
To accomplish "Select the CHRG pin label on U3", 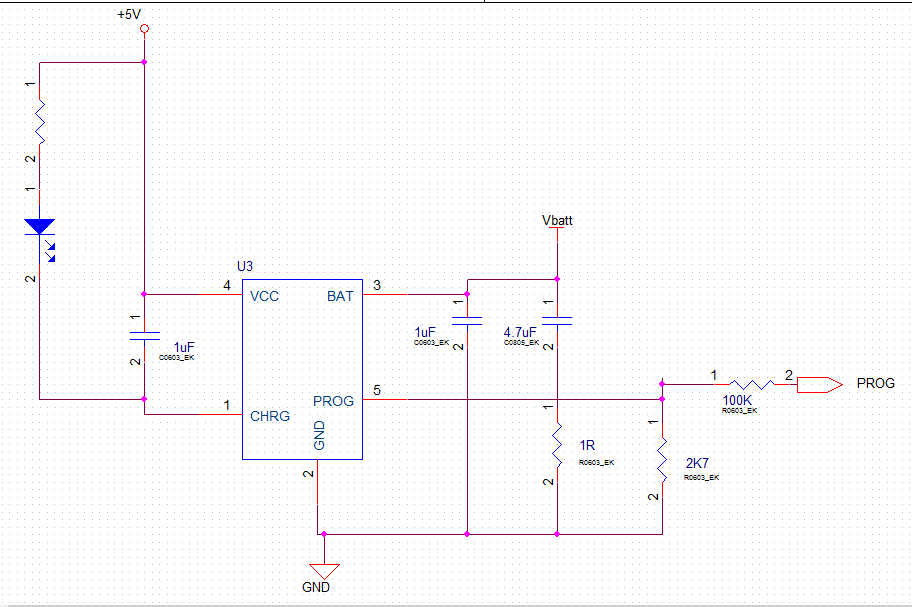I will [272, 416].
